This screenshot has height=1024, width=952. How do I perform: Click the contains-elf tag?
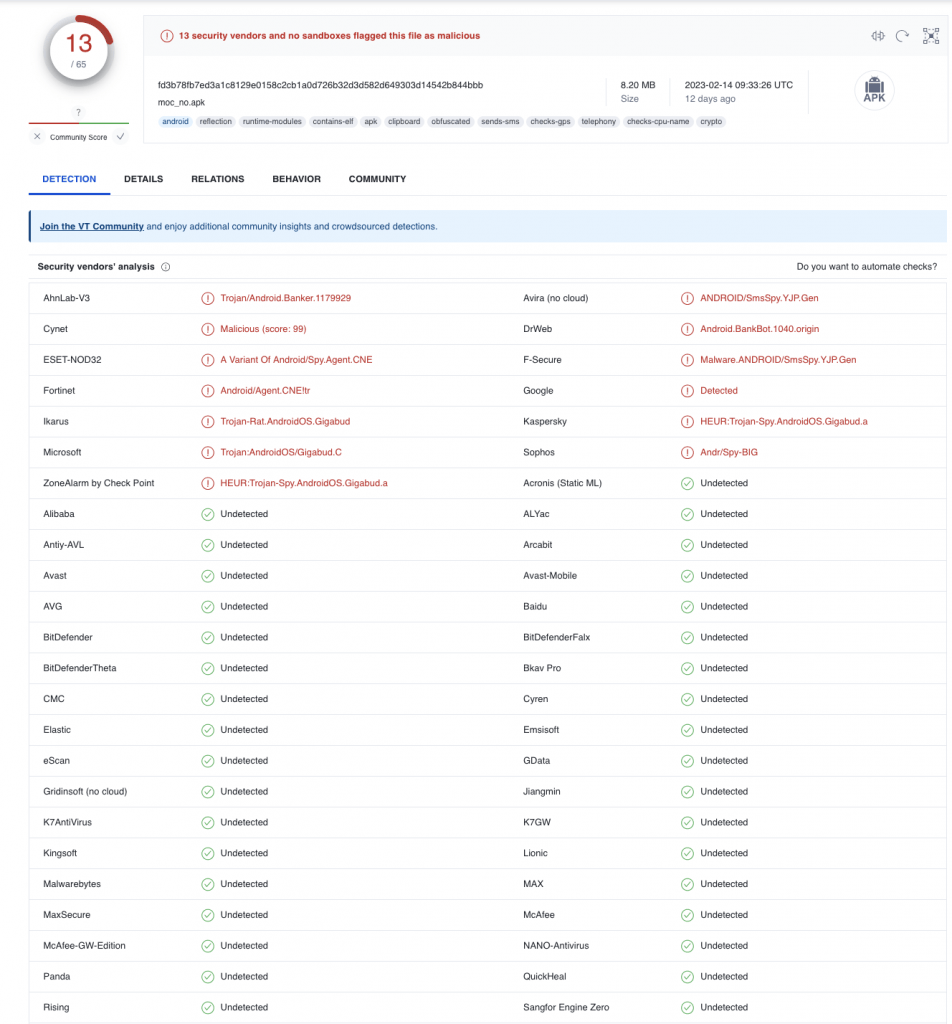[x=333, y=121]
